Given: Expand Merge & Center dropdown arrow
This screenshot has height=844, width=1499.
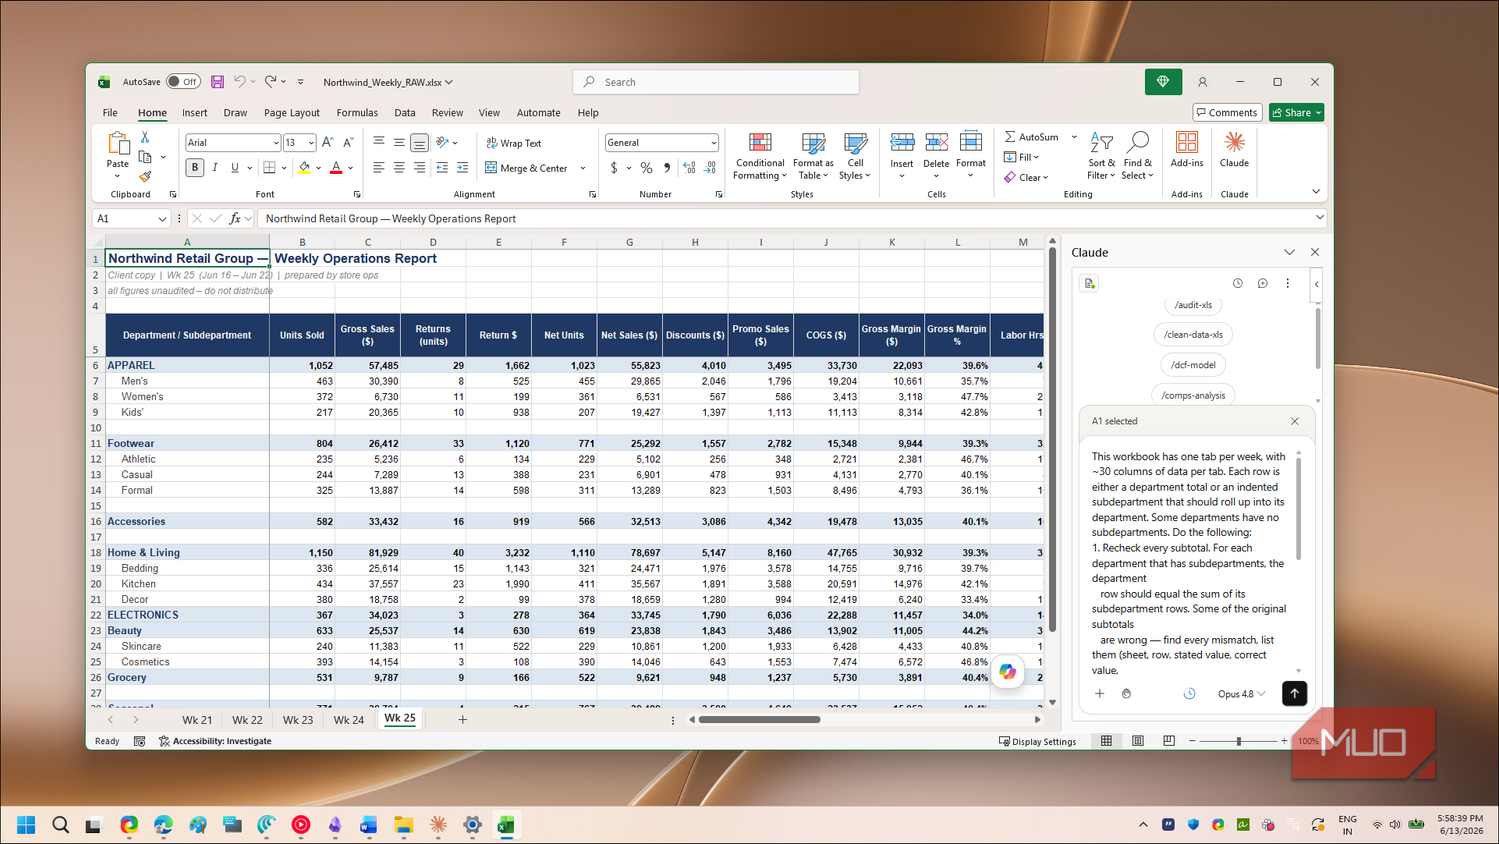Looking at the screenshot, I should point(583,168).
